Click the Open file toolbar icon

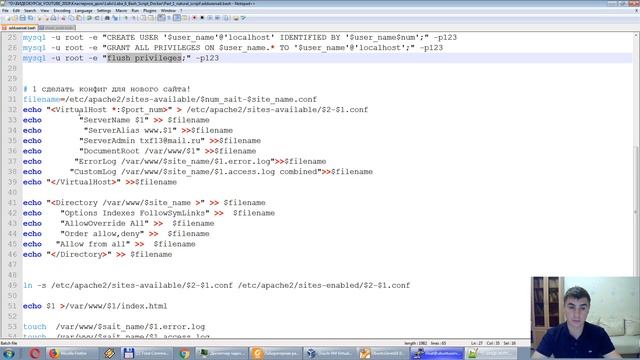[x=15, y=18]
